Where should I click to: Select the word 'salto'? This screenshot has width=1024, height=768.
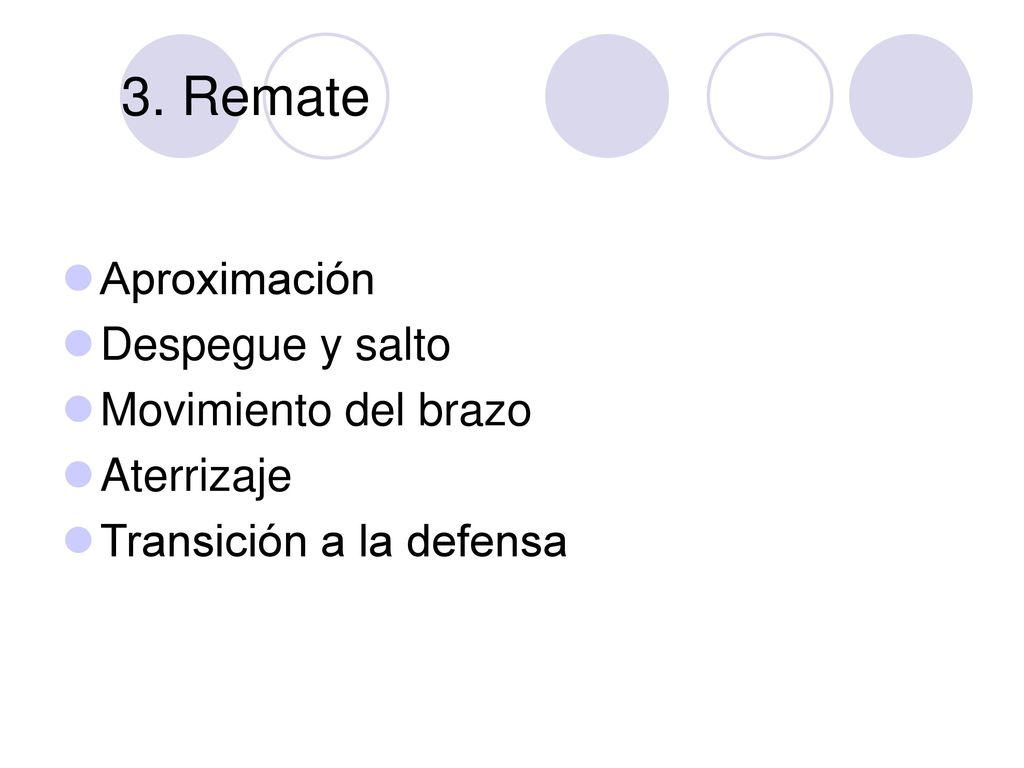[x=402, y=345]
